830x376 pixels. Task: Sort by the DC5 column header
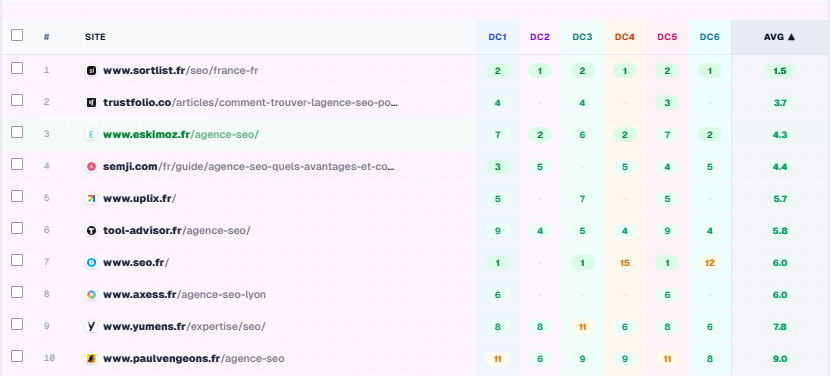point(667,37)
